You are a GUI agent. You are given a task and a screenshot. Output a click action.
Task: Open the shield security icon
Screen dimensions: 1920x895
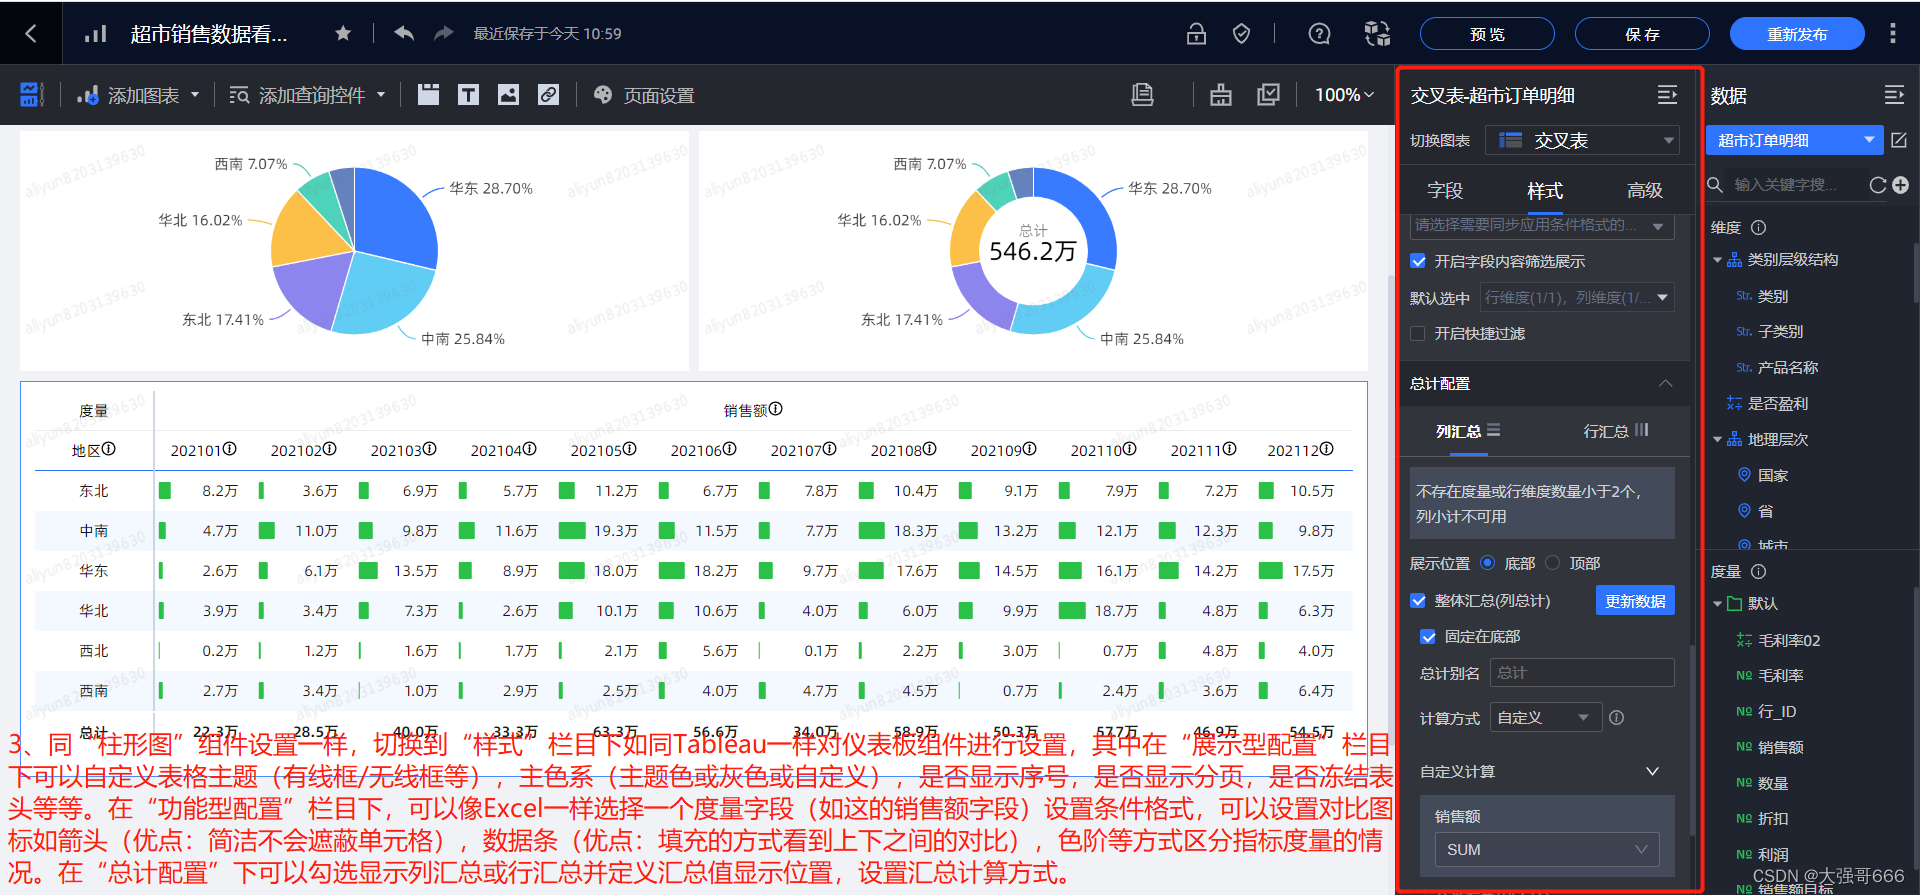[1241, 34]
